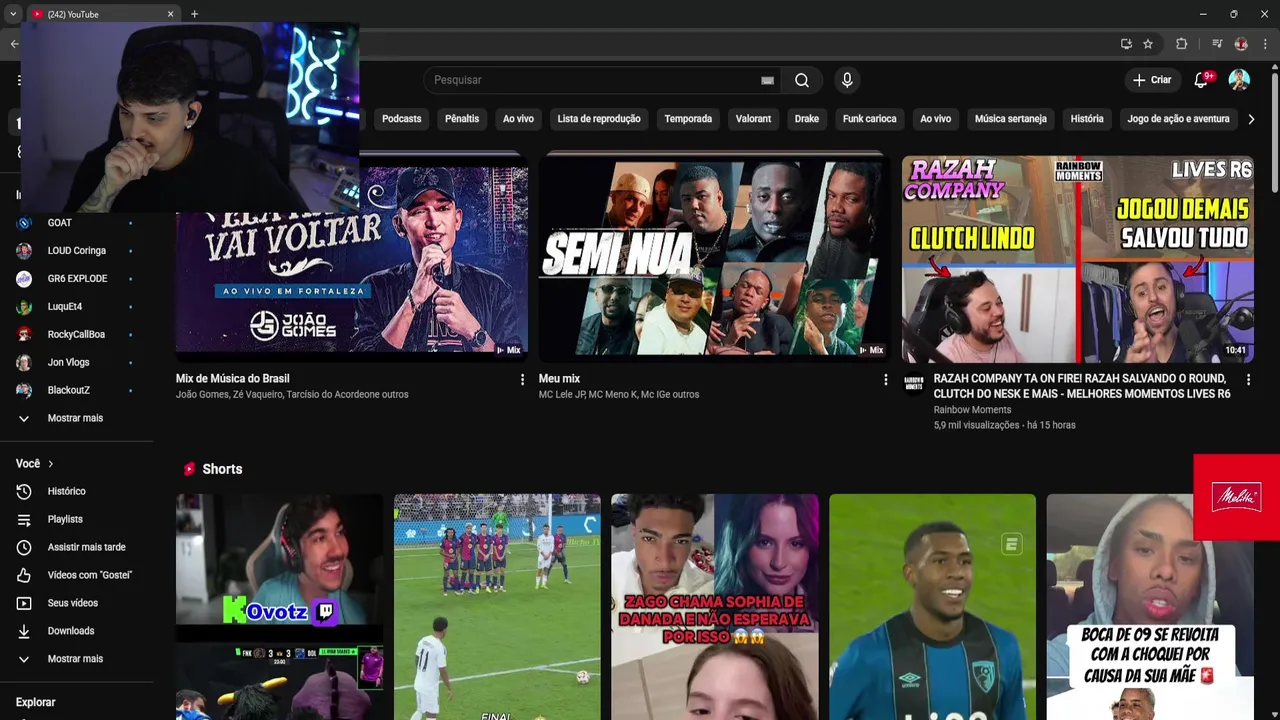Open the LOUD Coringa channel
Screen dimensions: 1280x720
75,251
